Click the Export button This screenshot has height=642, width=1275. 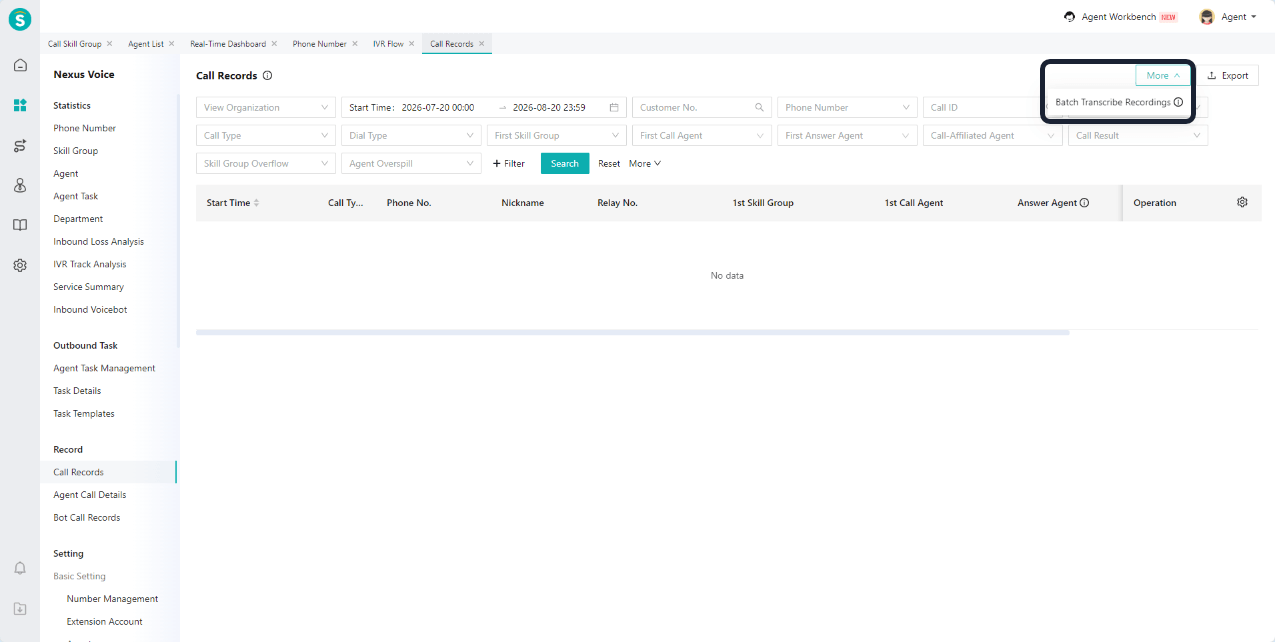pos(1228,75)
